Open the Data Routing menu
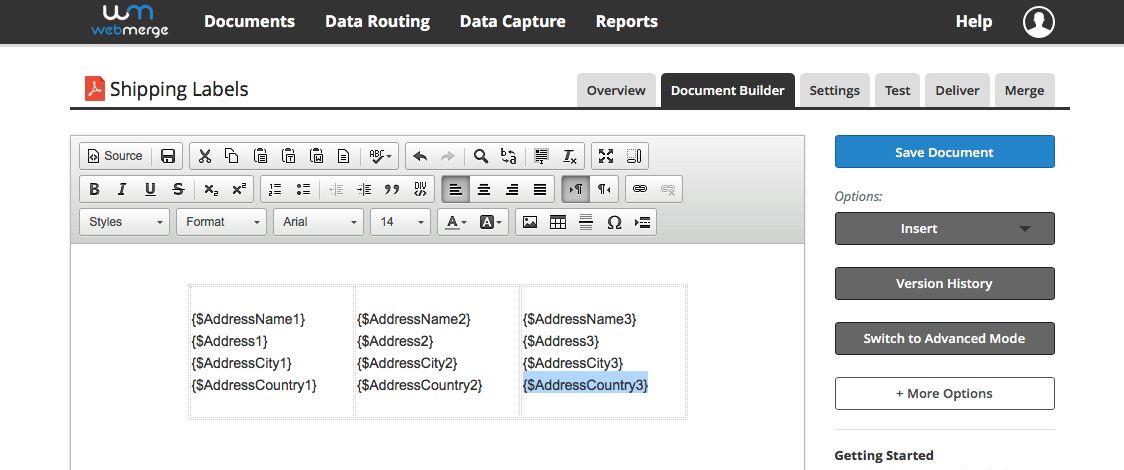Screen dimensions: 1124x470 point(377,21)
